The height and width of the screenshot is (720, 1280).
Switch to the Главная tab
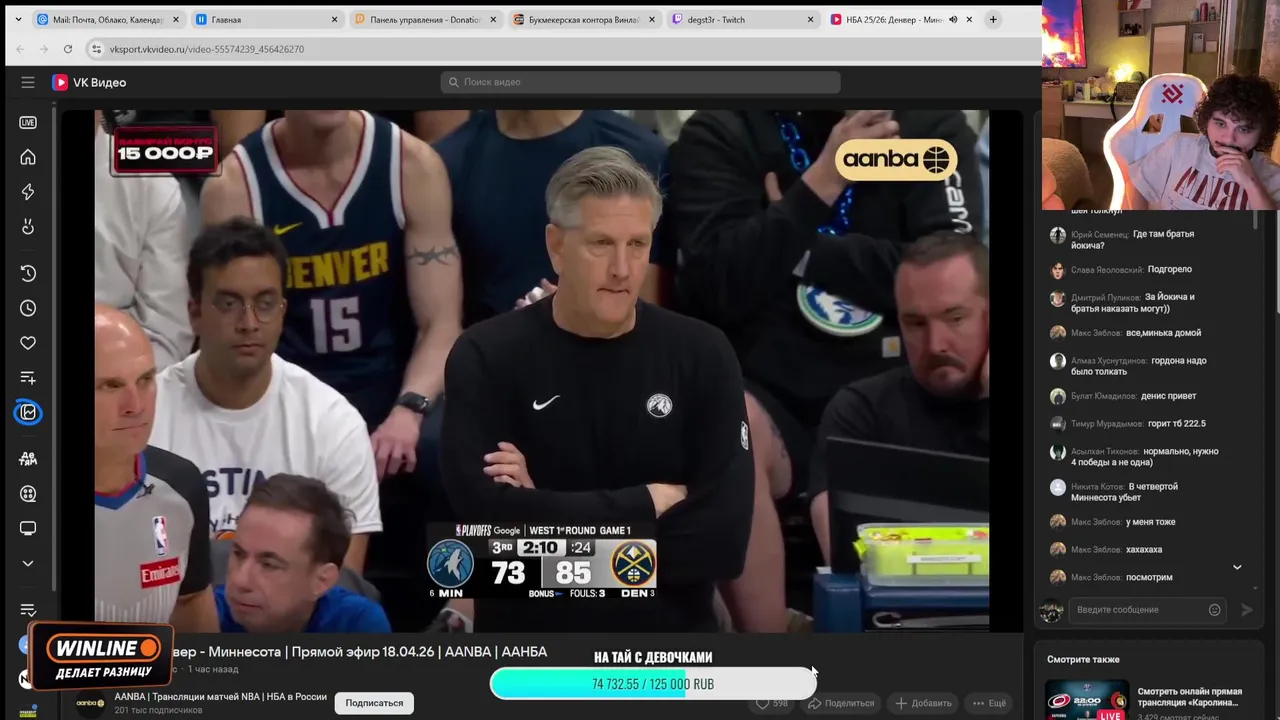(x=267, y=19)
